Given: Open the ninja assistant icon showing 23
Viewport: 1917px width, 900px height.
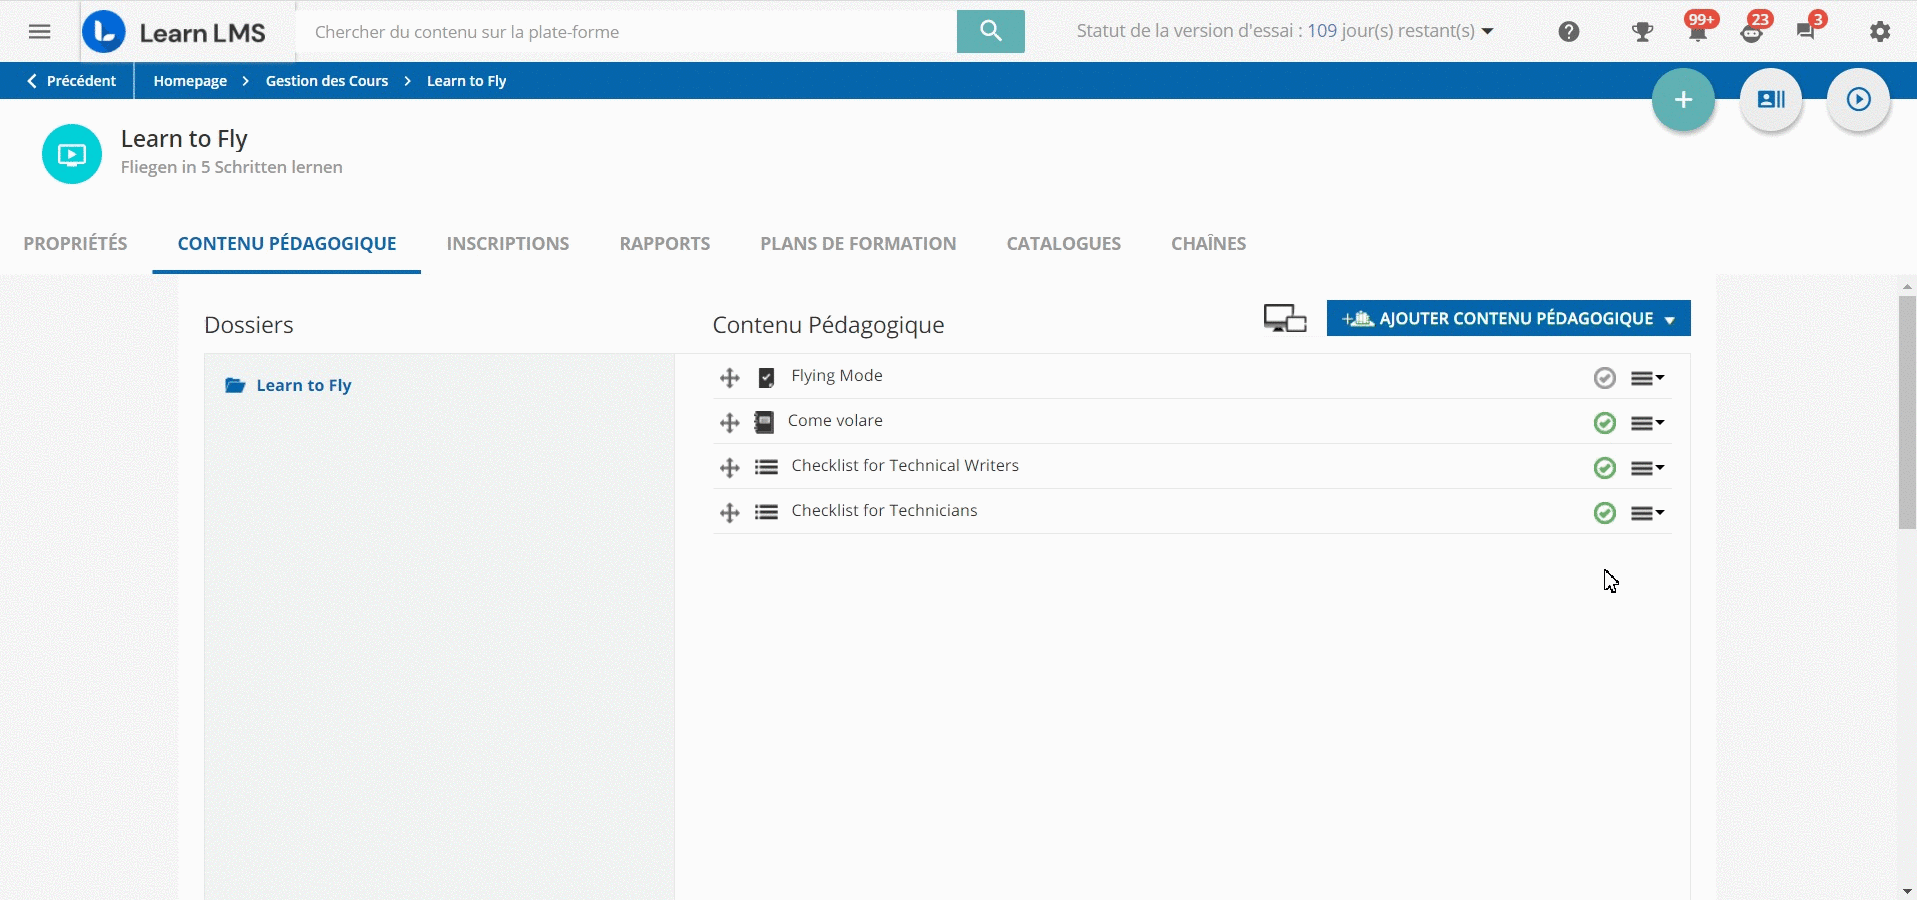Looking at the screenshot, I should [x=1753, y=31].
